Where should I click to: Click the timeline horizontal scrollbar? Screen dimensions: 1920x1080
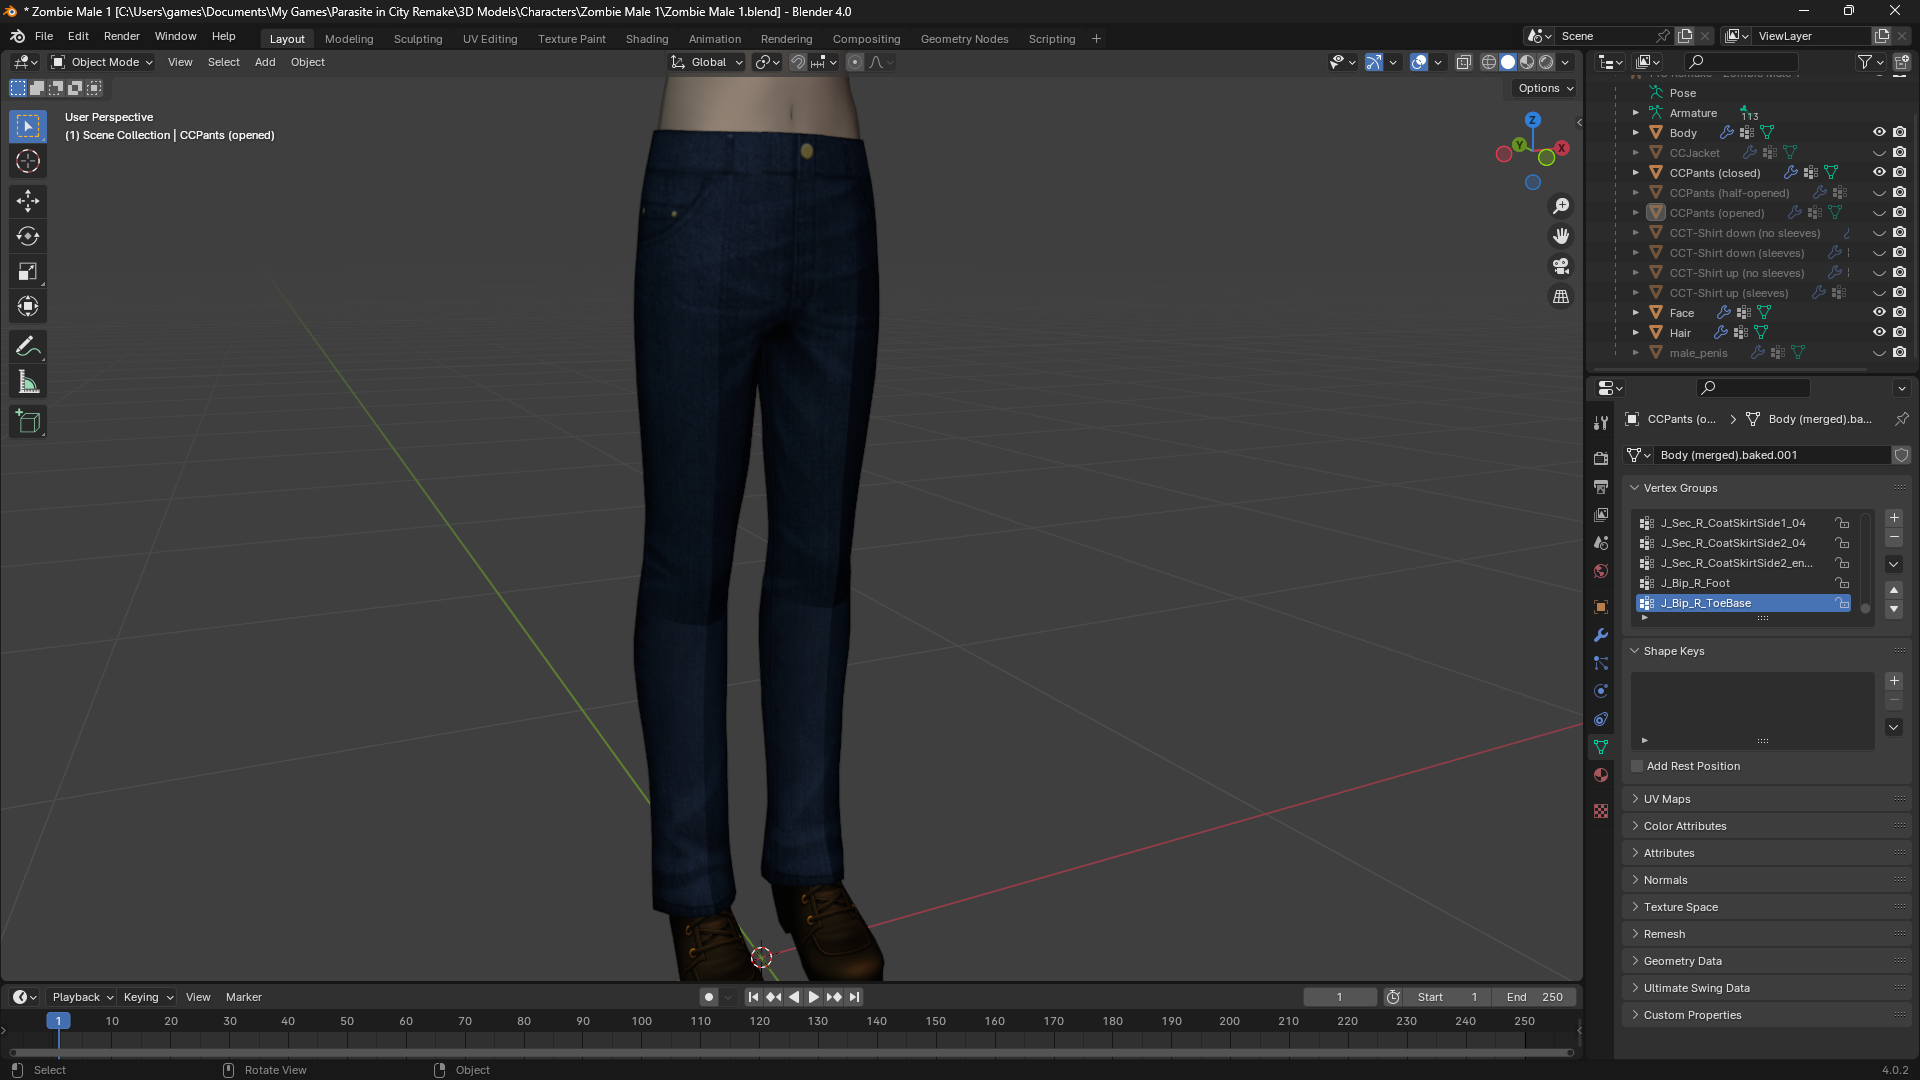790,1052
